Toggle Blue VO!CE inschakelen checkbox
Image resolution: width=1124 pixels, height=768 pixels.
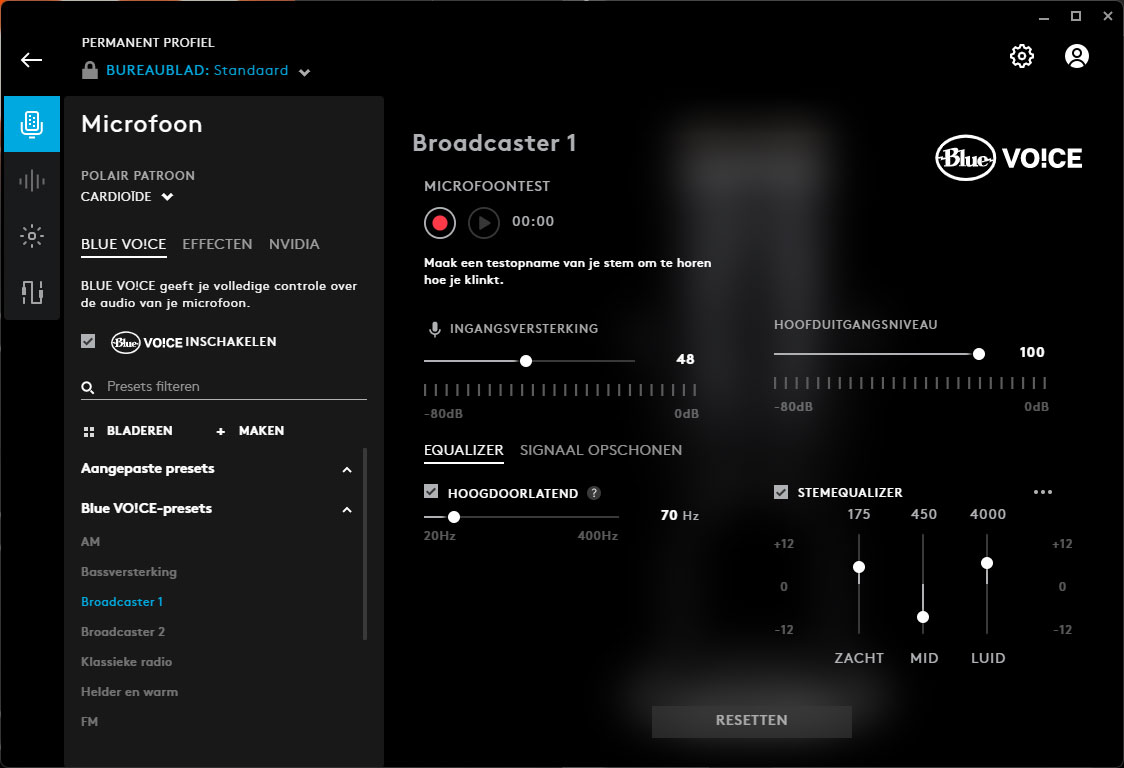tap(88, 341)
